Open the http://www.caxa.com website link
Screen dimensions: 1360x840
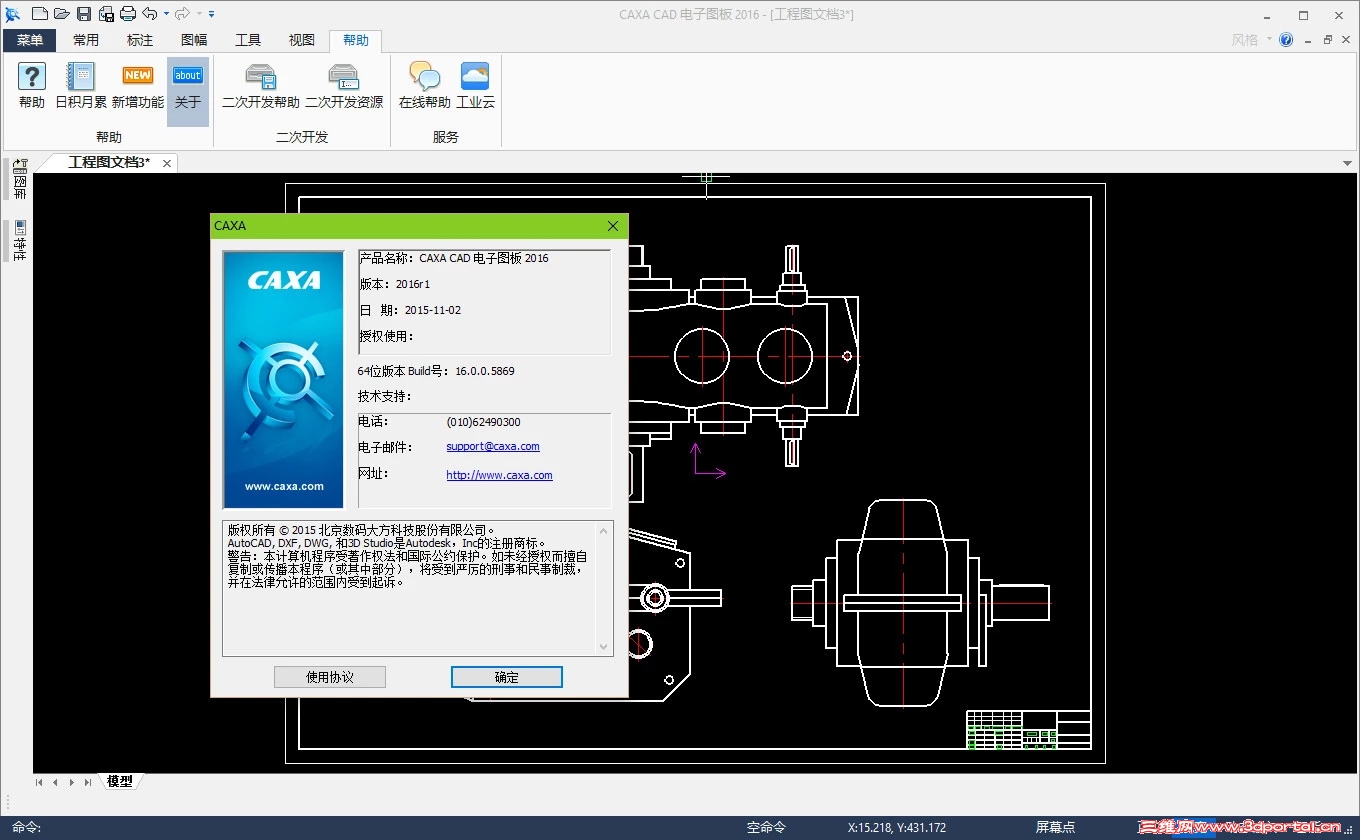(499, 476)
